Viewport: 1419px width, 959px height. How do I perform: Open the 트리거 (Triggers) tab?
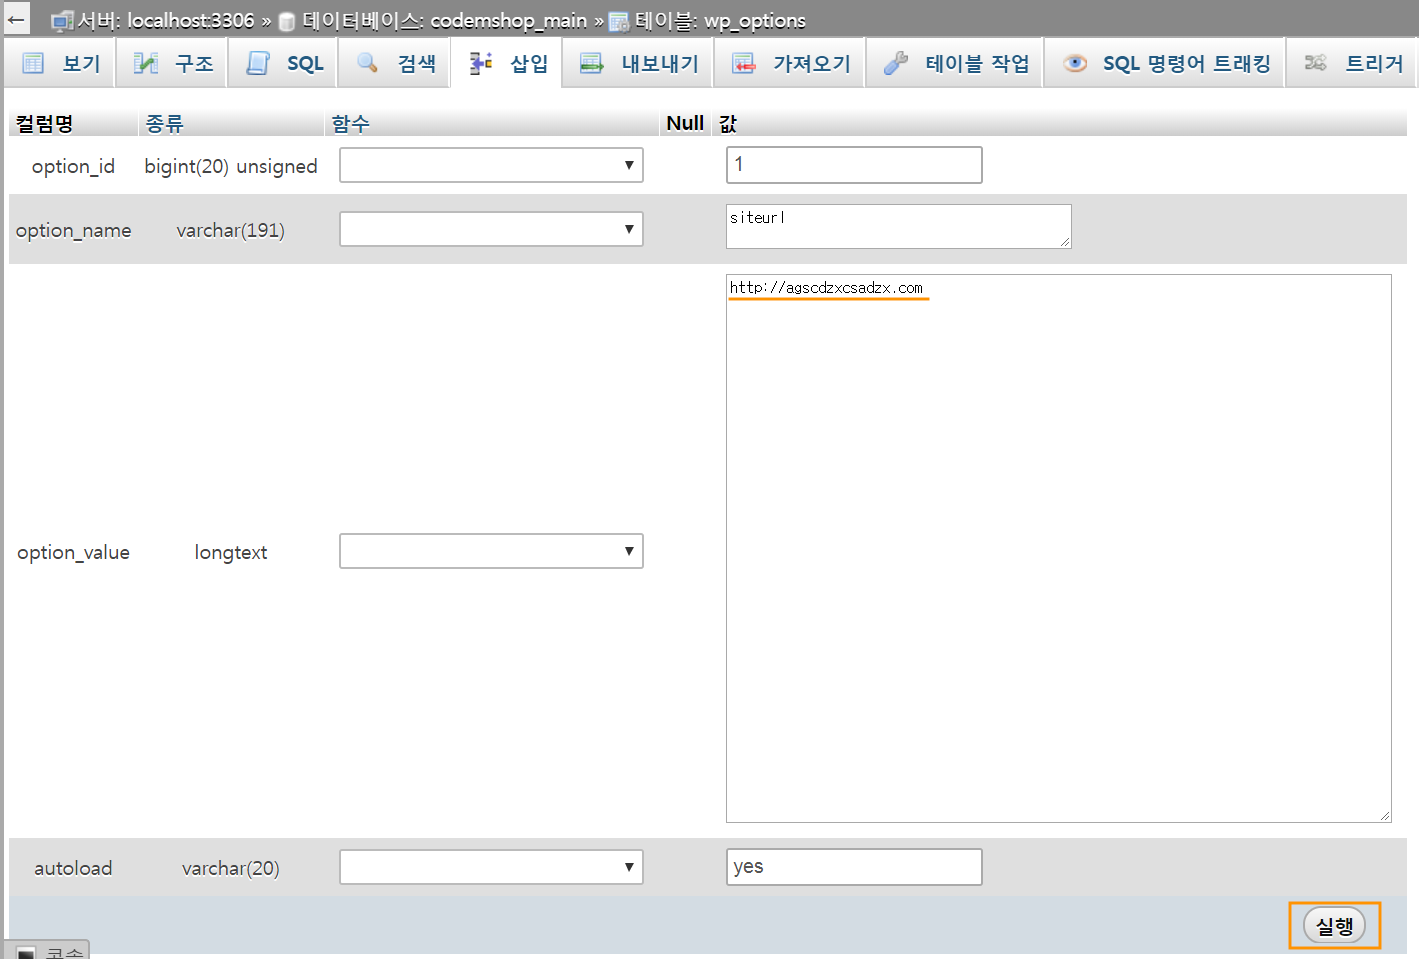[x=1352, y=63]
